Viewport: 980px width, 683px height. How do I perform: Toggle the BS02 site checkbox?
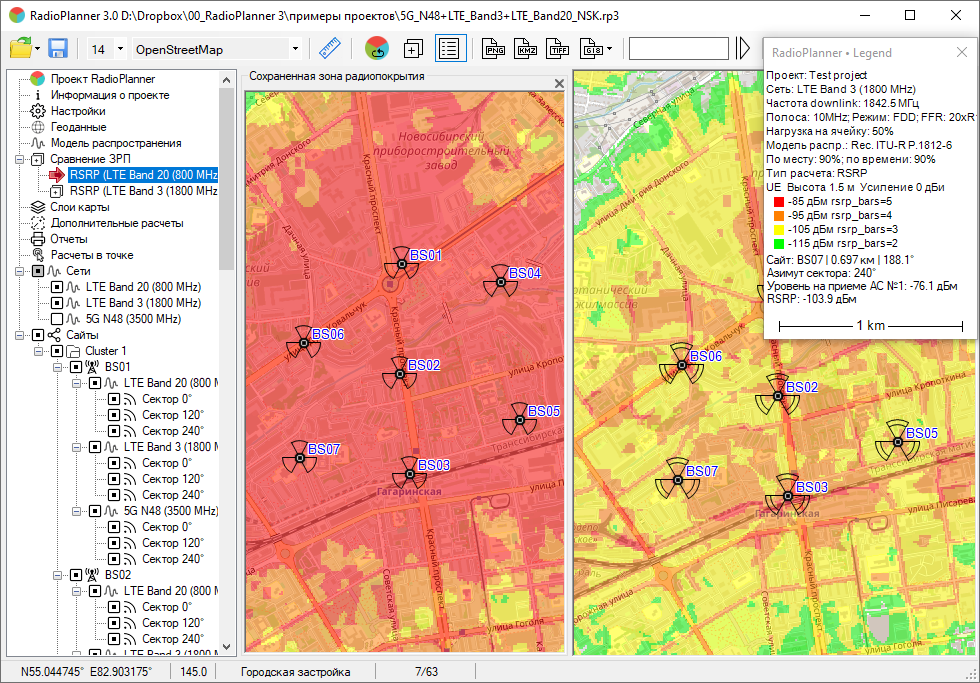[76, 575]
